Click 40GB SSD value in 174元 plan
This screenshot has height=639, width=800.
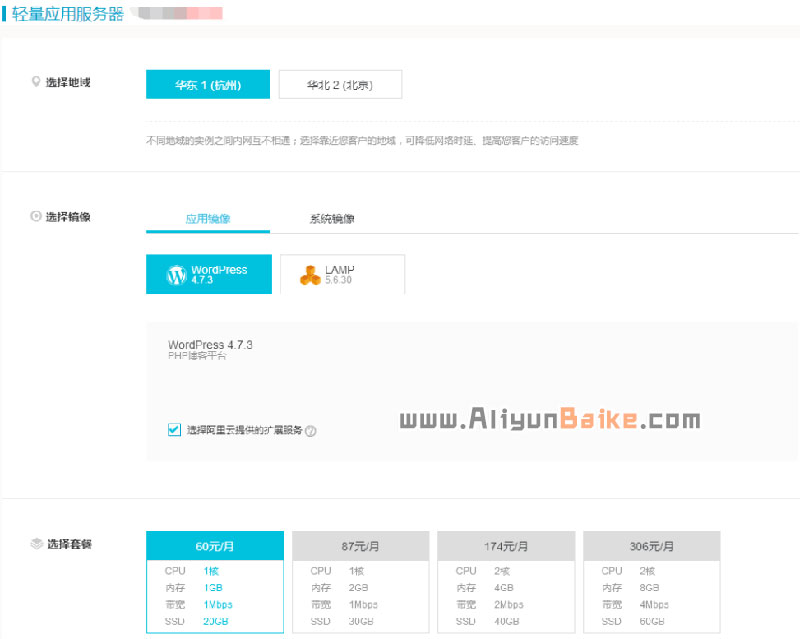point(507,622)
